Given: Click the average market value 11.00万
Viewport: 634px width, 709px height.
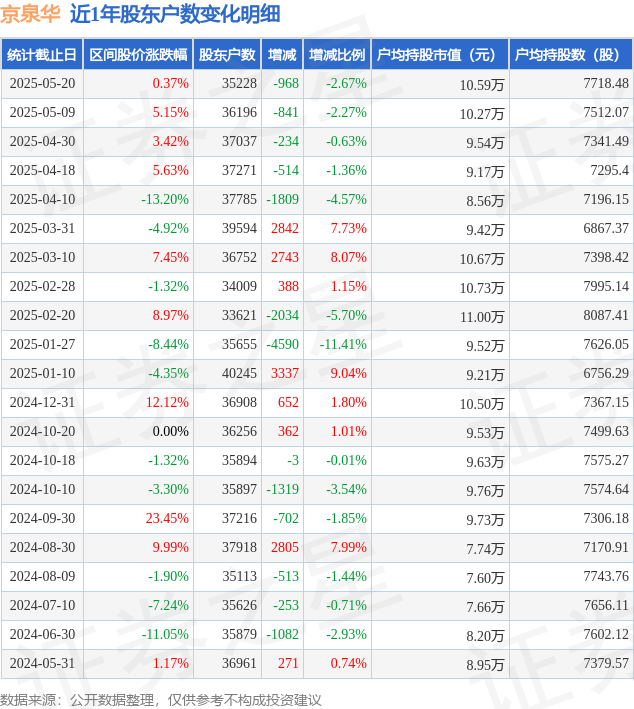Looking at the screenshot, I should 482,317.
